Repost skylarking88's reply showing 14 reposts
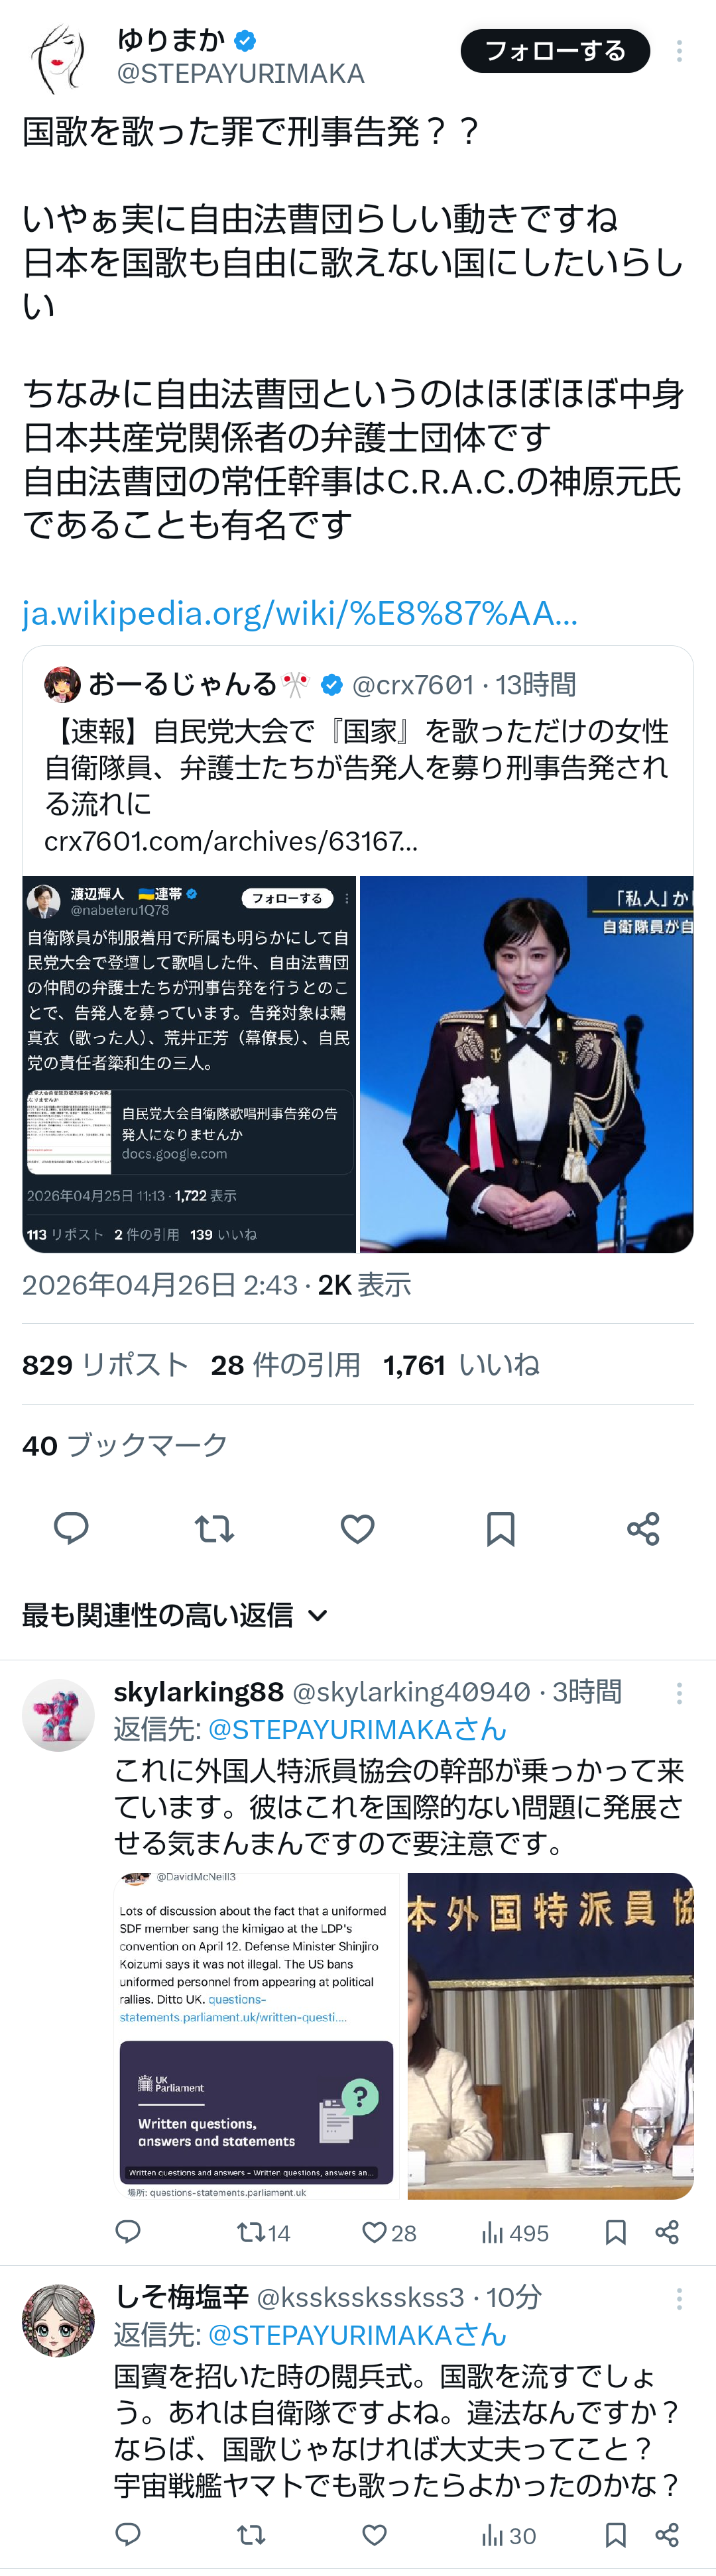This screenshot has width=716, height=2576. (x=263, y=2233)
